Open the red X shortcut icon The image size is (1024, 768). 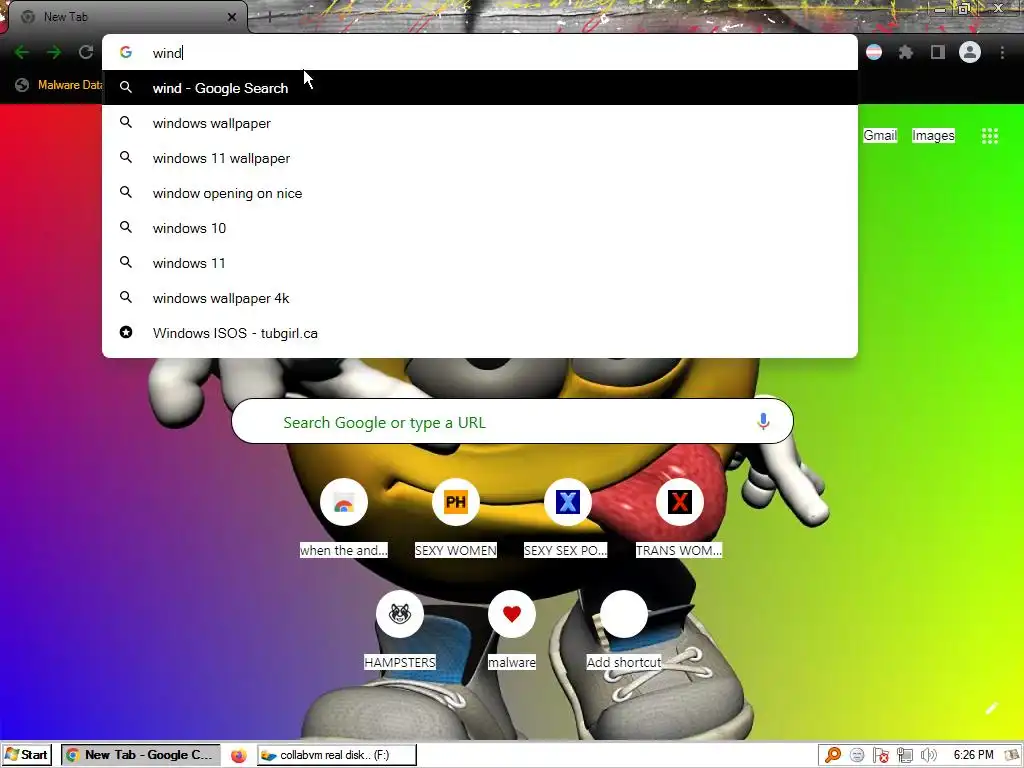[680, 502]
